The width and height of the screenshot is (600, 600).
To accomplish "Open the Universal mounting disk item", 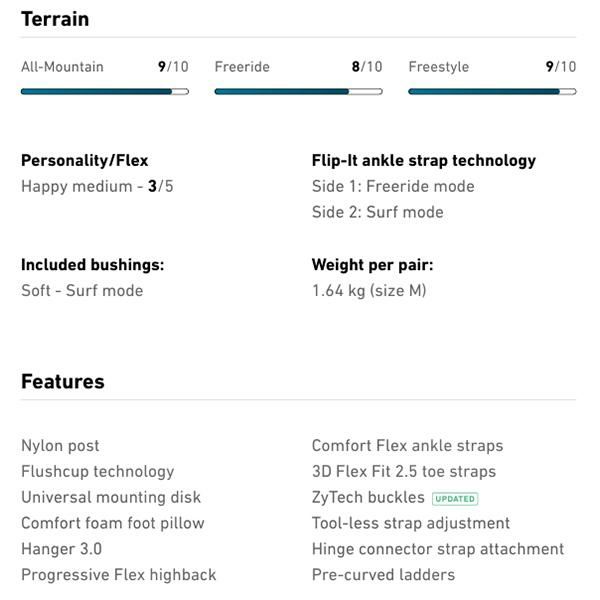I will pos(111,497).
